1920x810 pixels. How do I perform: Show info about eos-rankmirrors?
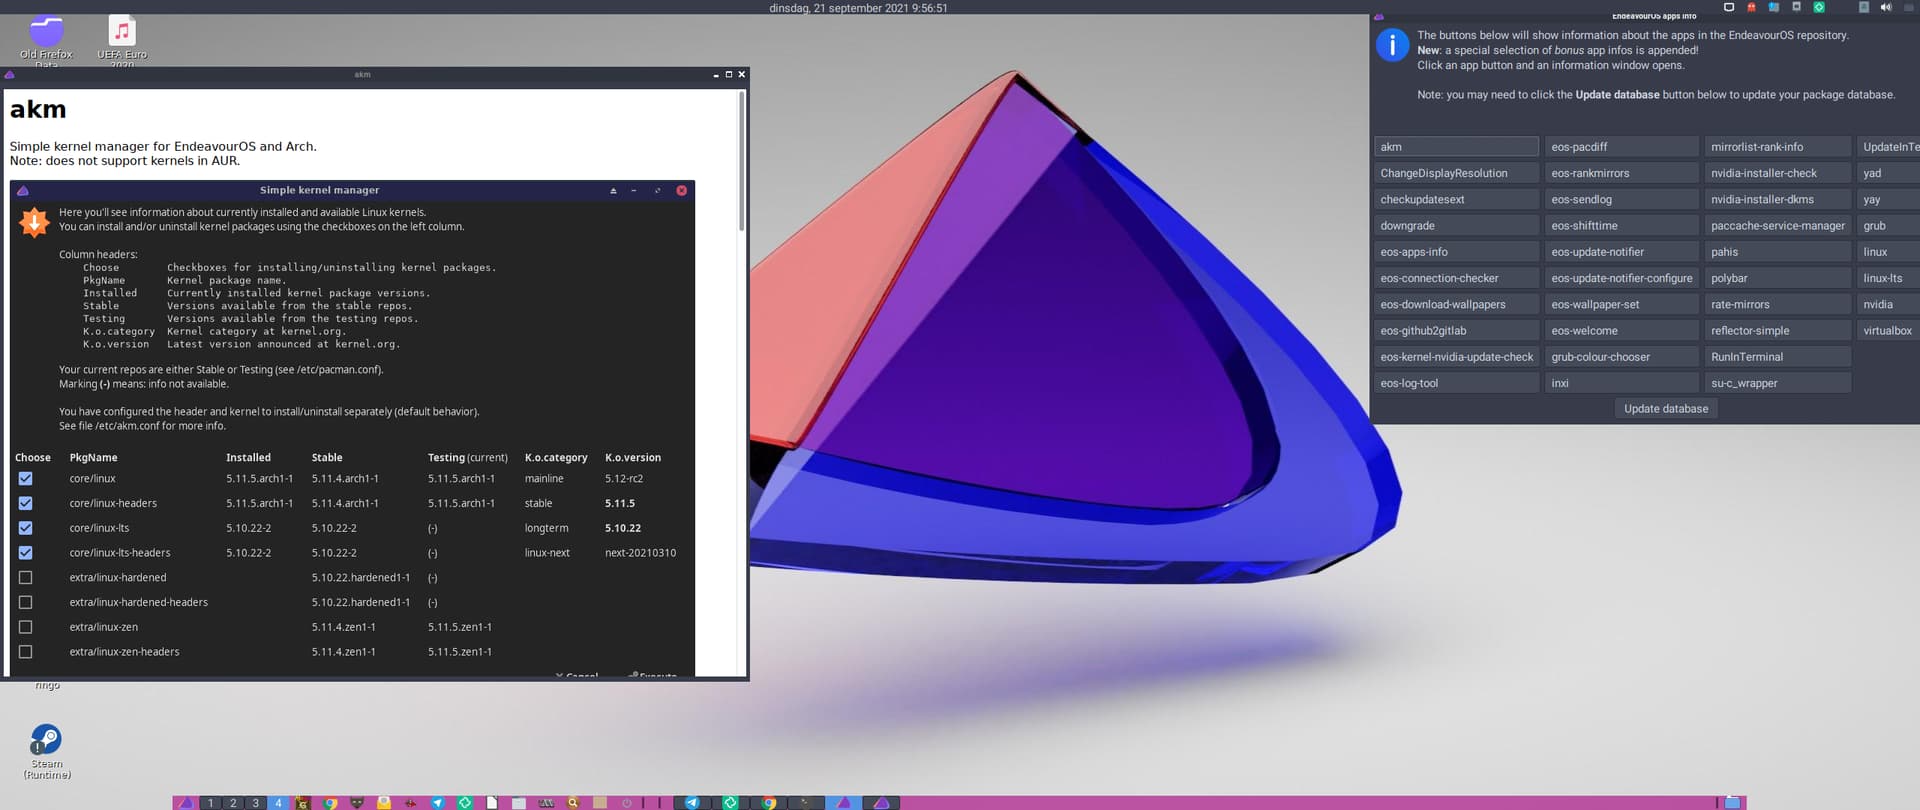[x=1622, y=173]
